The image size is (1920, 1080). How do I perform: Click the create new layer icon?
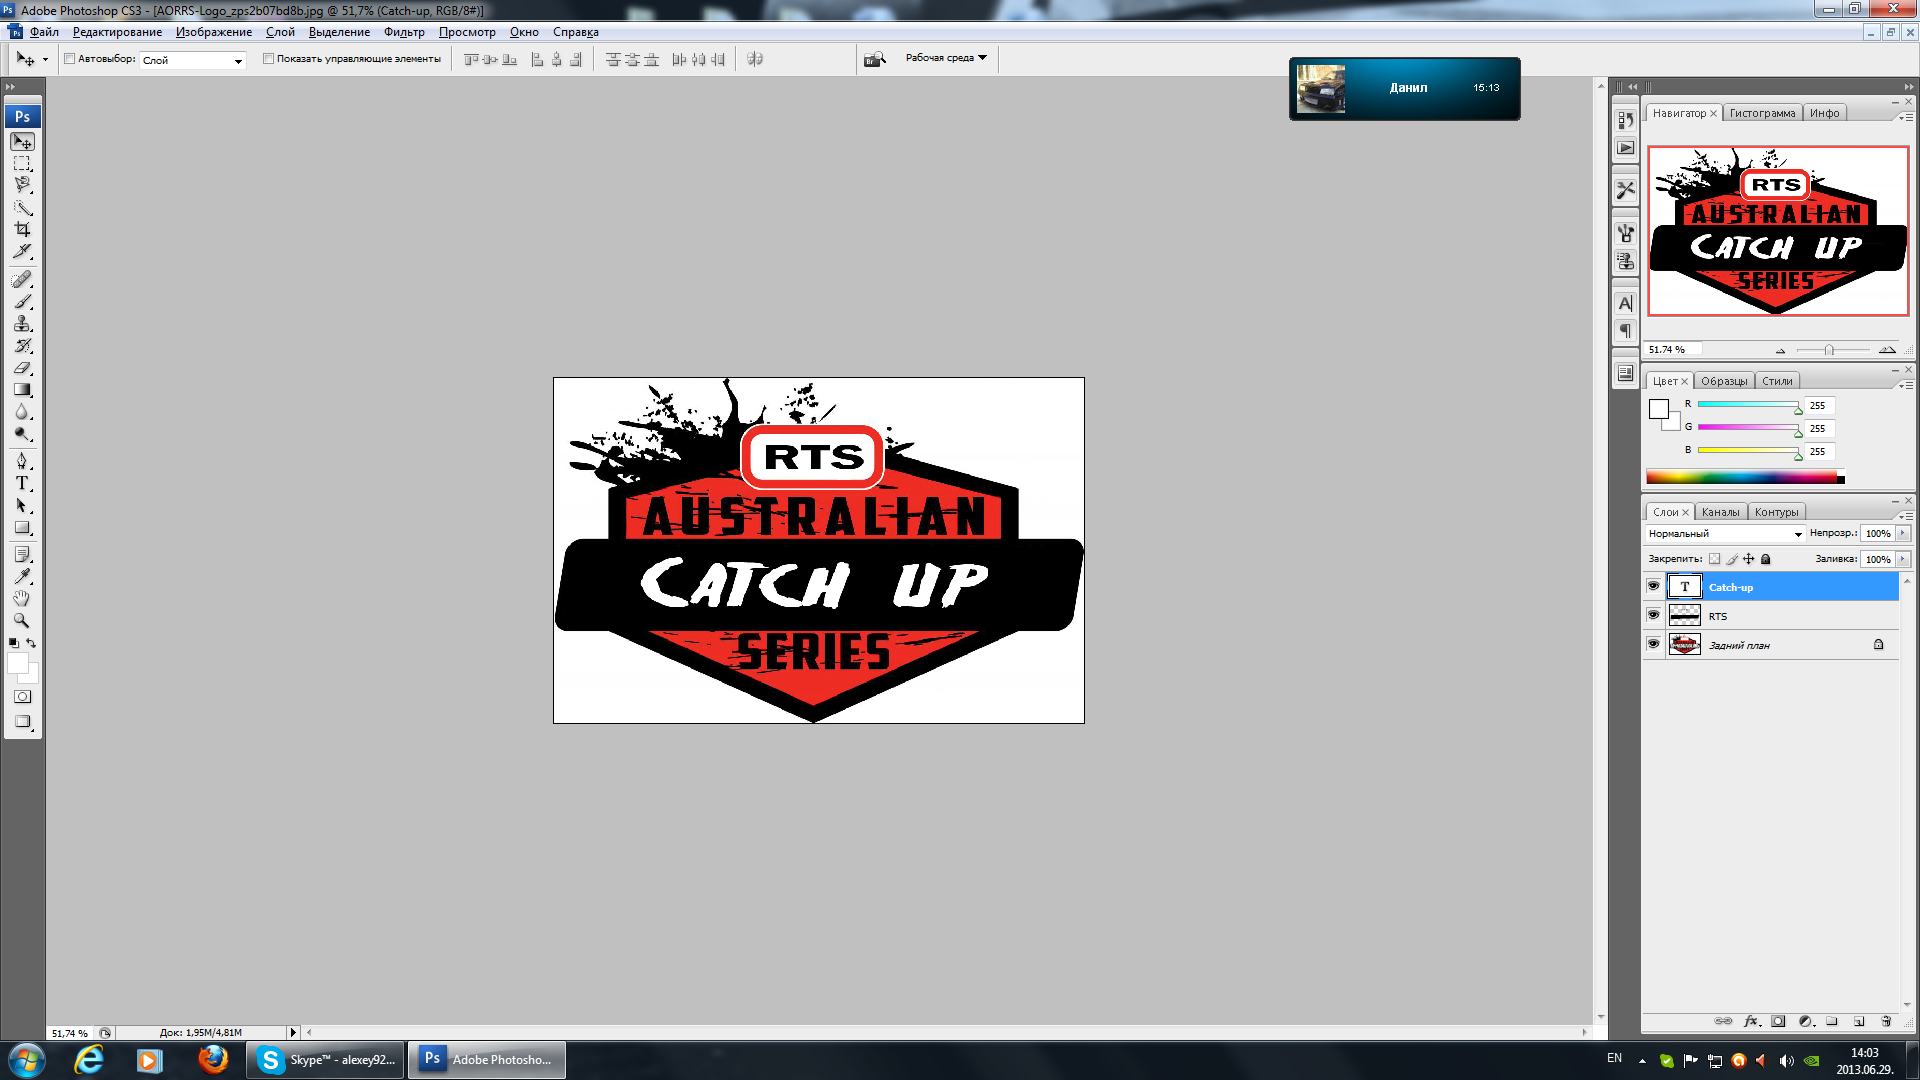tap(1859, 1021)
